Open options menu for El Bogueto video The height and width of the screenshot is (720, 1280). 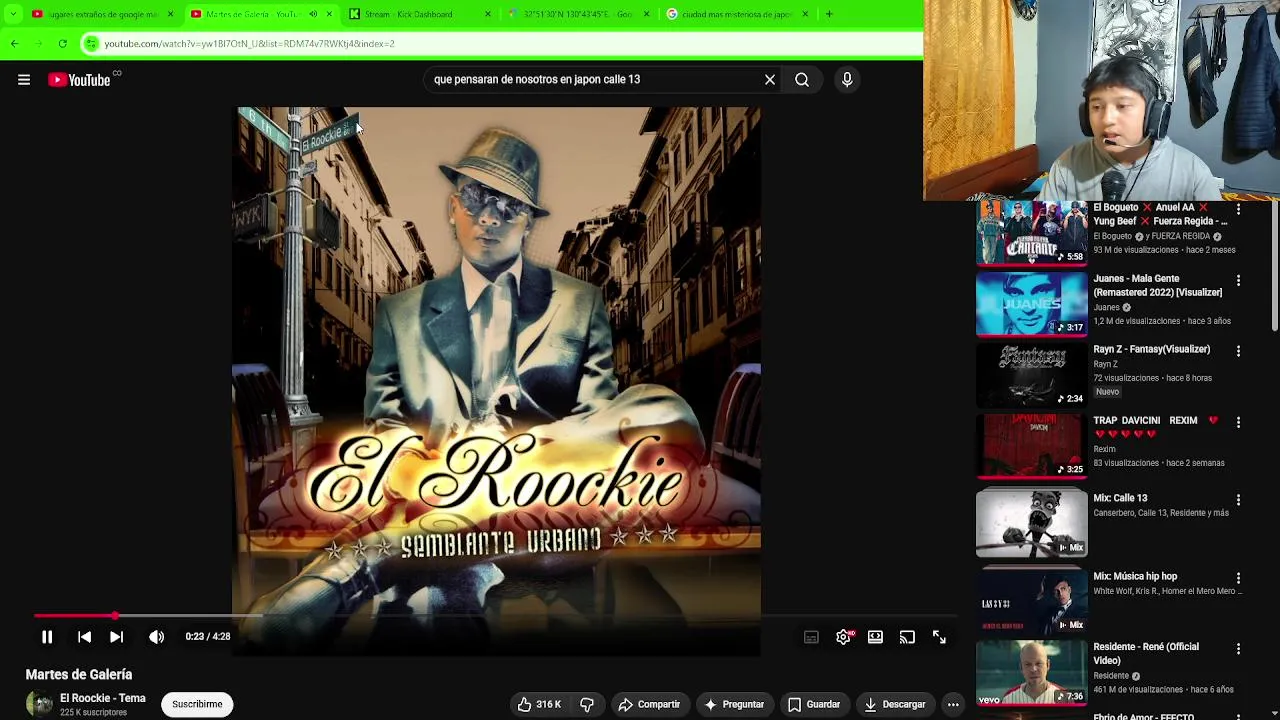(1238, 210)
